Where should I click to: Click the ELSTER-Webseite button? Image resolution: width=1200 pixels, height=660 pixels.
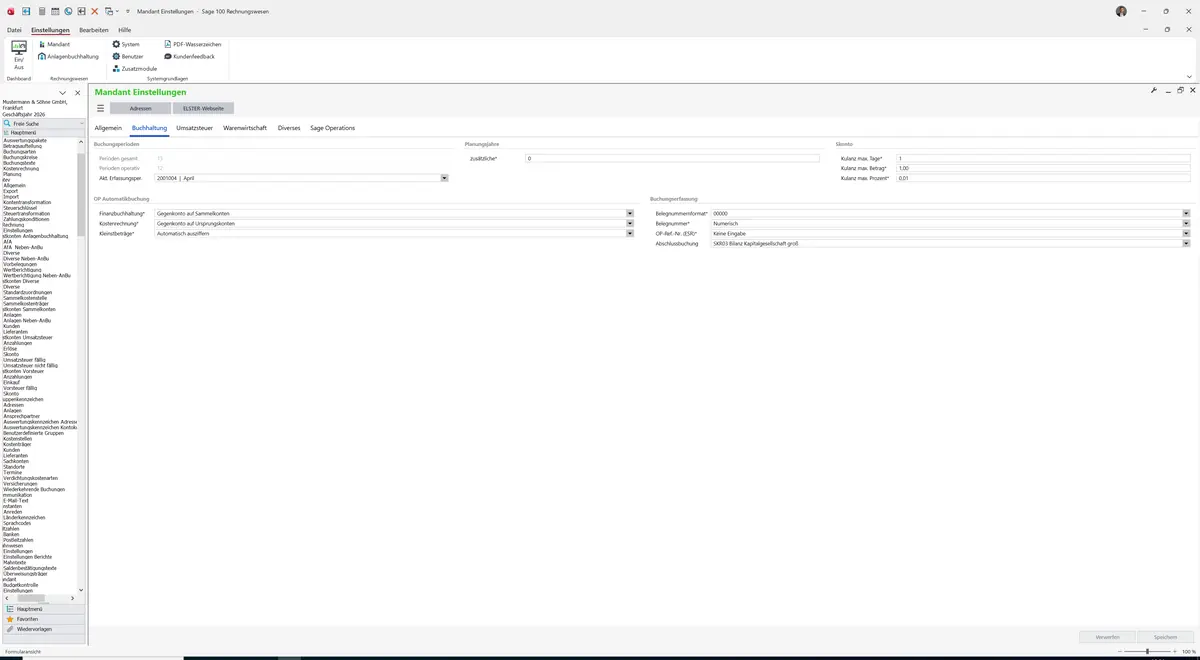[203, 108]
